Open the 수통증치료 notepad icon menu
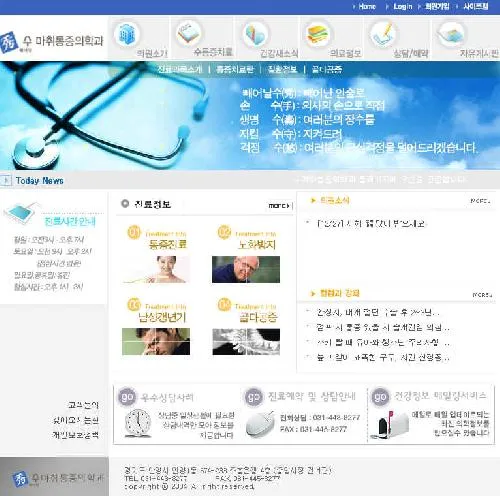This screenshot has height=496, width=500. pos(189,33)
